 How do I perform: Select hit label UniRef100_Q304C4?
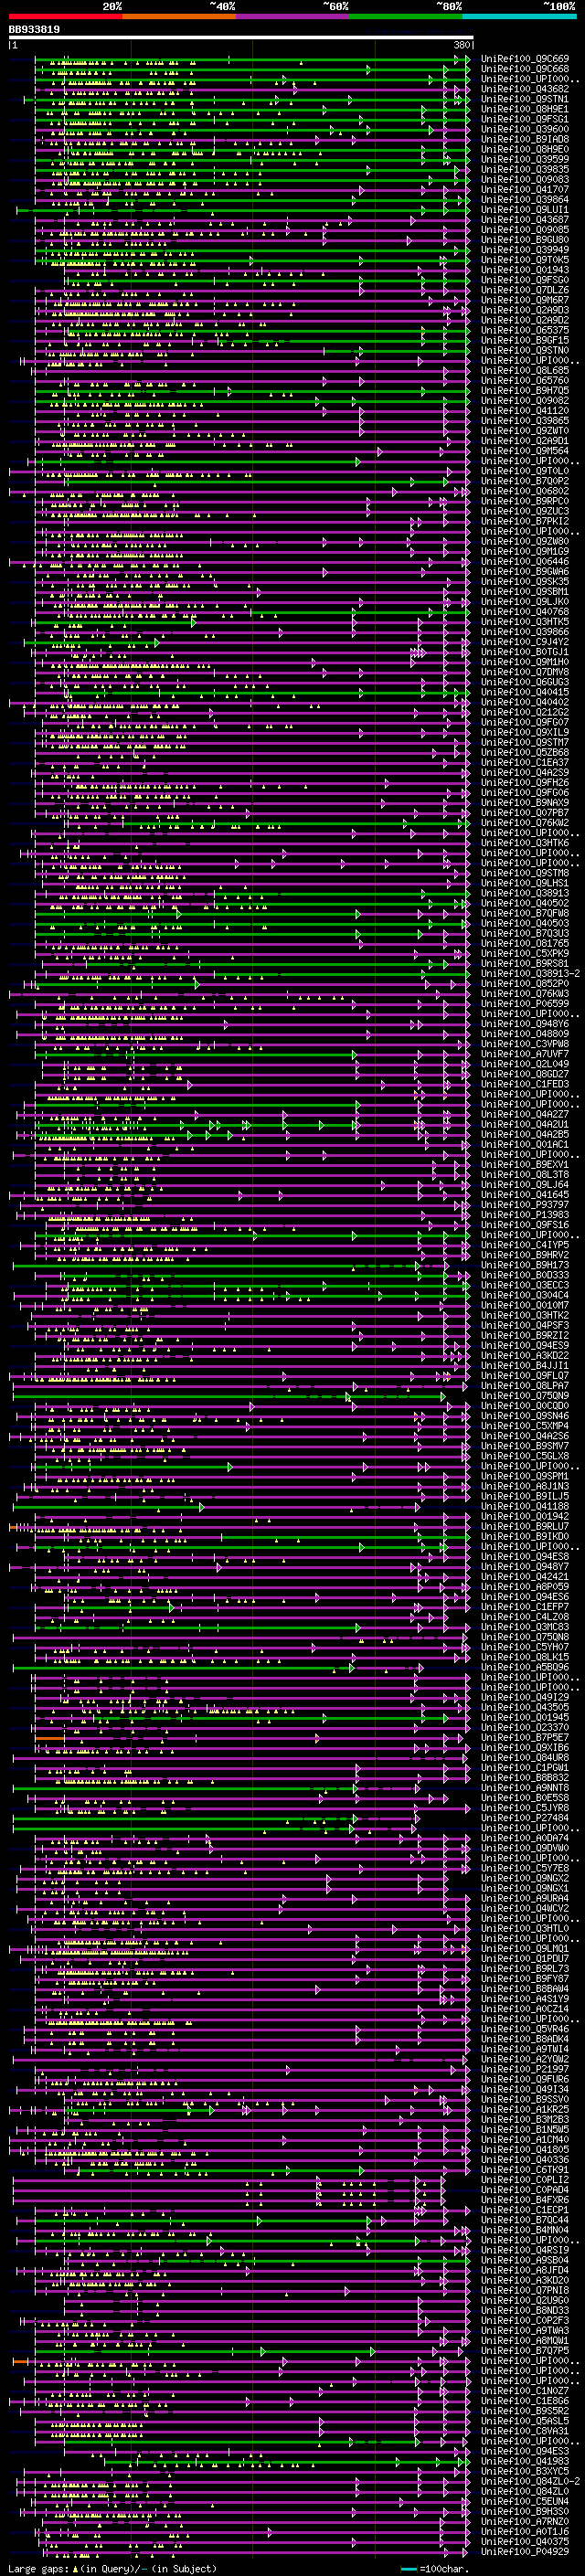[525, 1295]
